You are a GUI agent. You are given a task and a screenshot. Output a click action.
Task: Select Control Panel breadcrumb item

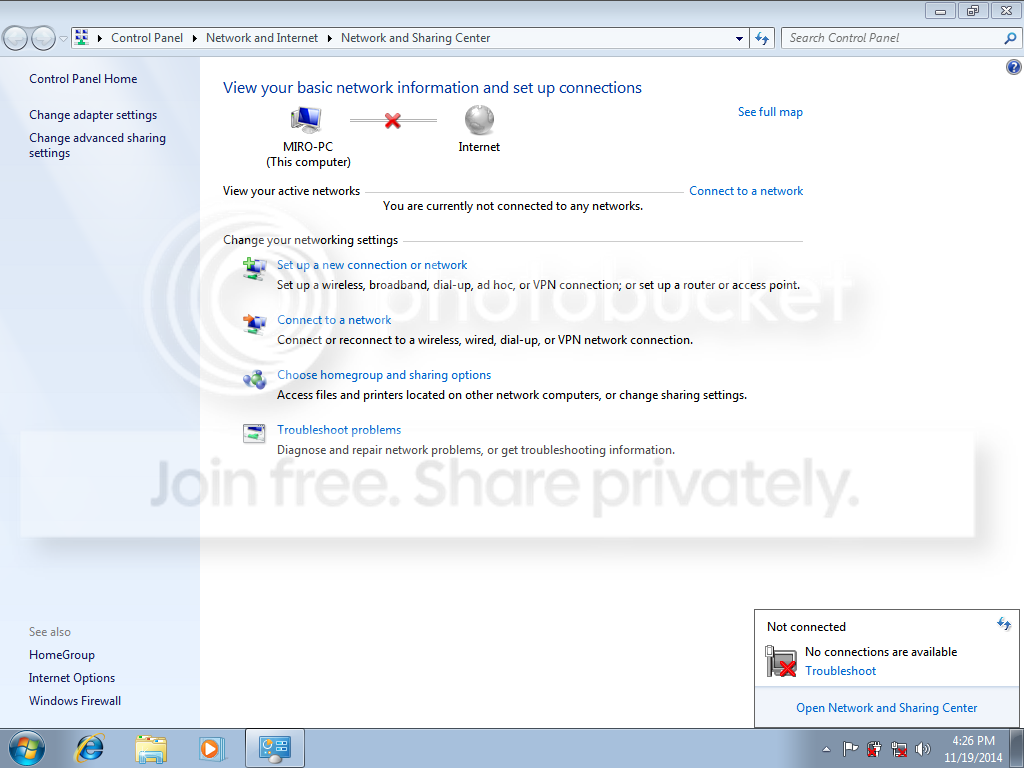coord(147,38)
